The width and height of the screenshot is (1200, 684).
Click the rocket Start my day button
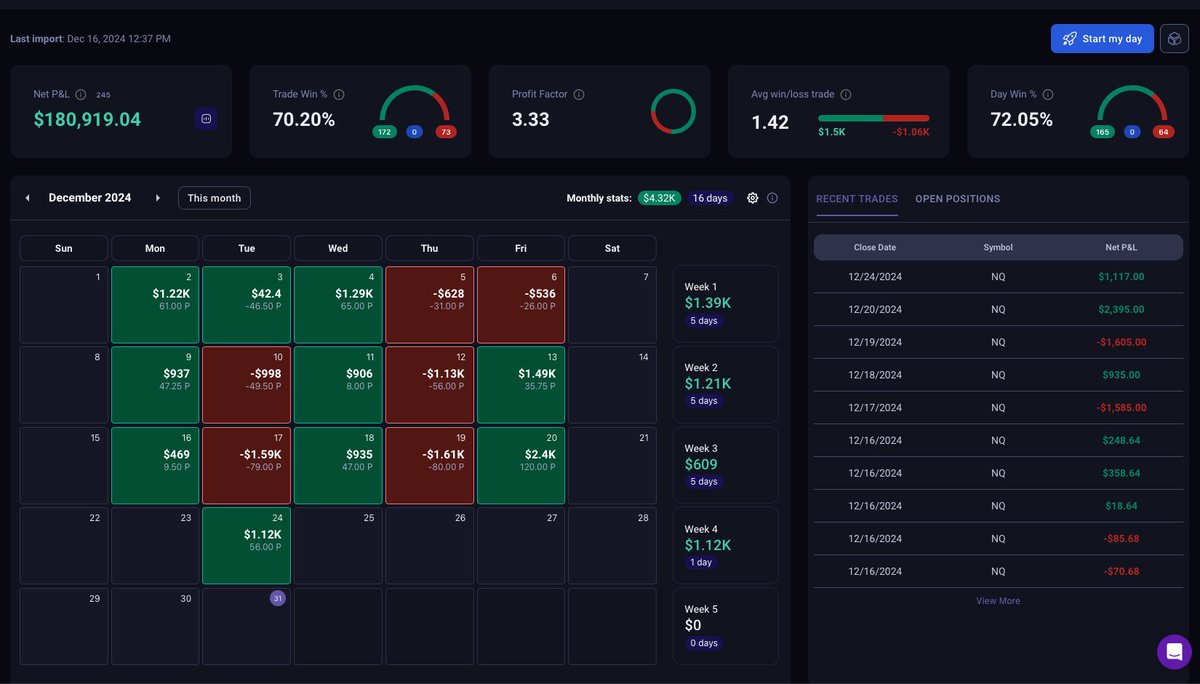(1102, 38)
